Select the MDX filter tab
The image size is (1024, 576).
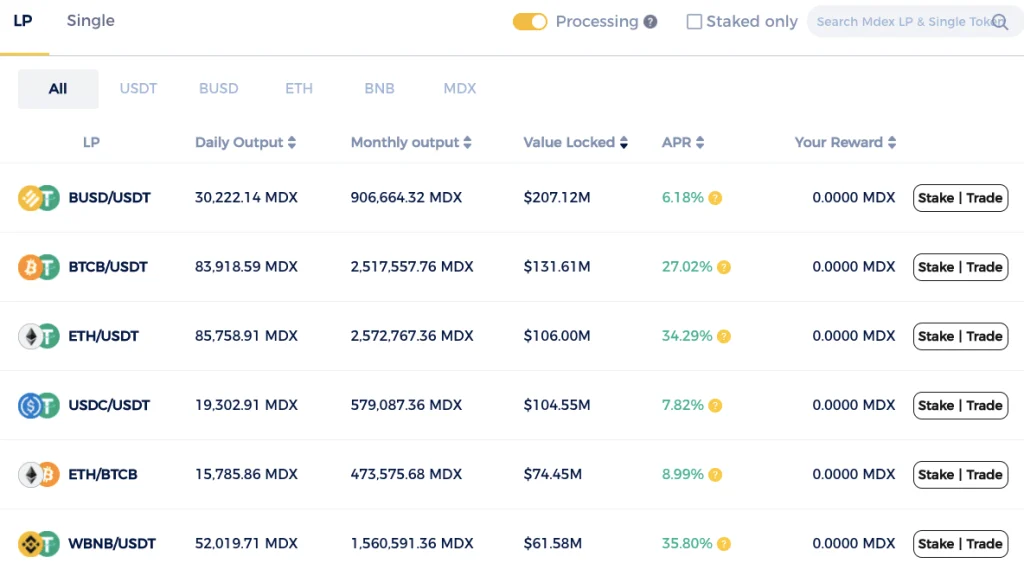point(460,89)
